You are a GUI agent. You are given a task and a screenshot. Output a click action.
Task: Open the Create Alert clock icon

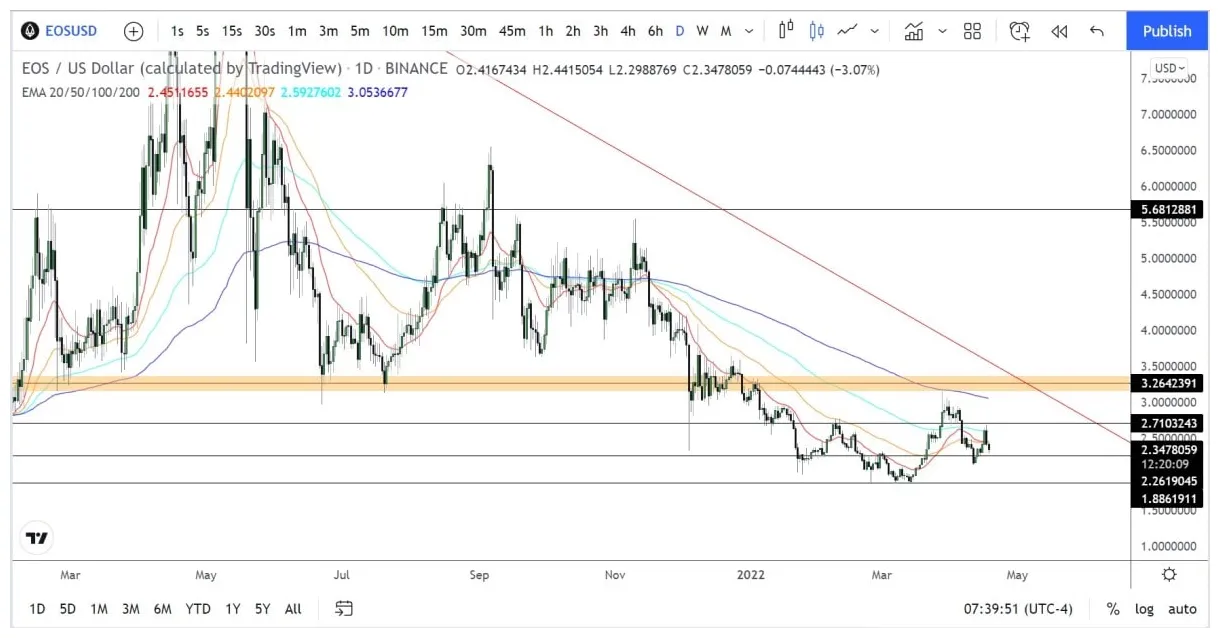1019,31
